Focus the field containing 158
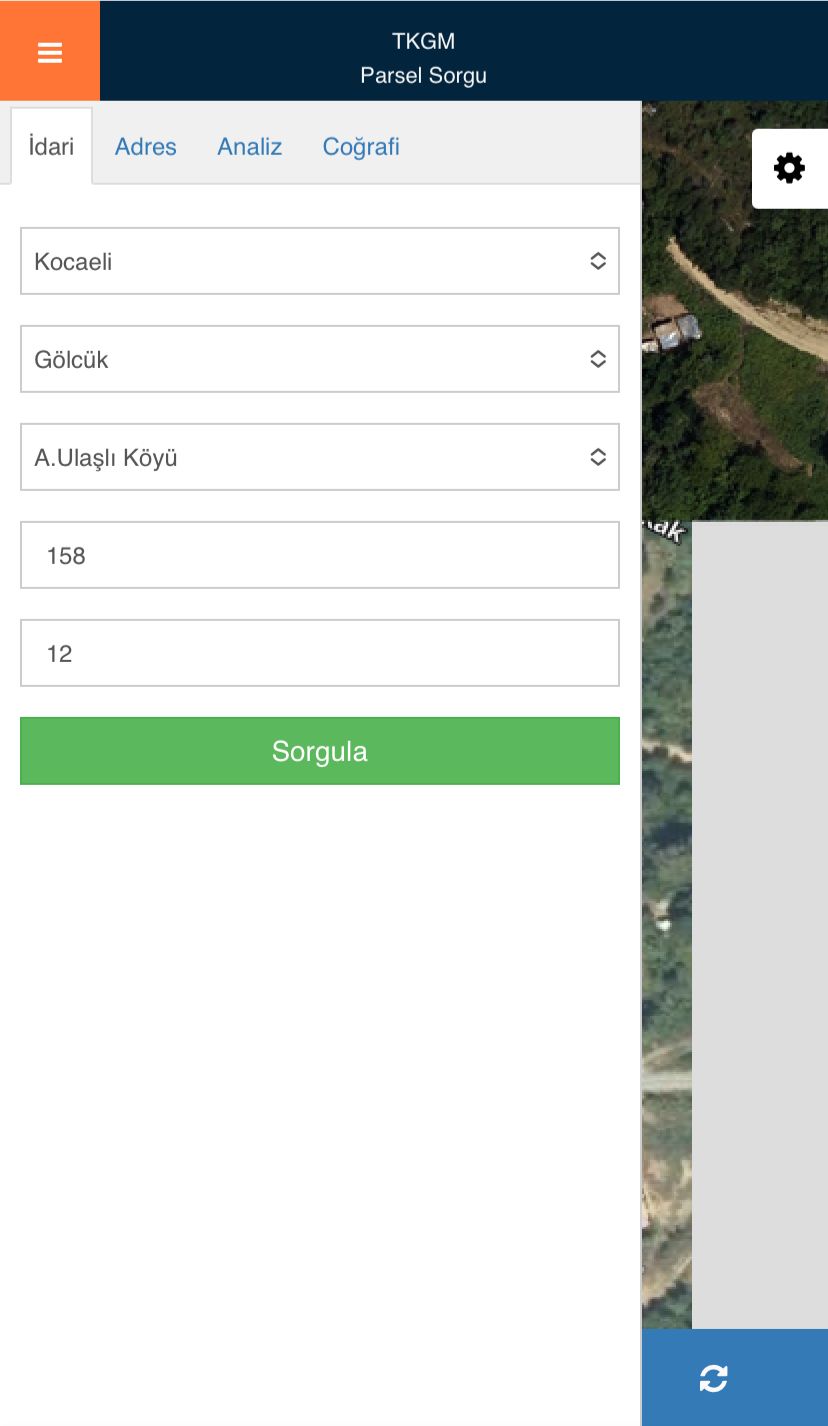 tap(320, 555)
